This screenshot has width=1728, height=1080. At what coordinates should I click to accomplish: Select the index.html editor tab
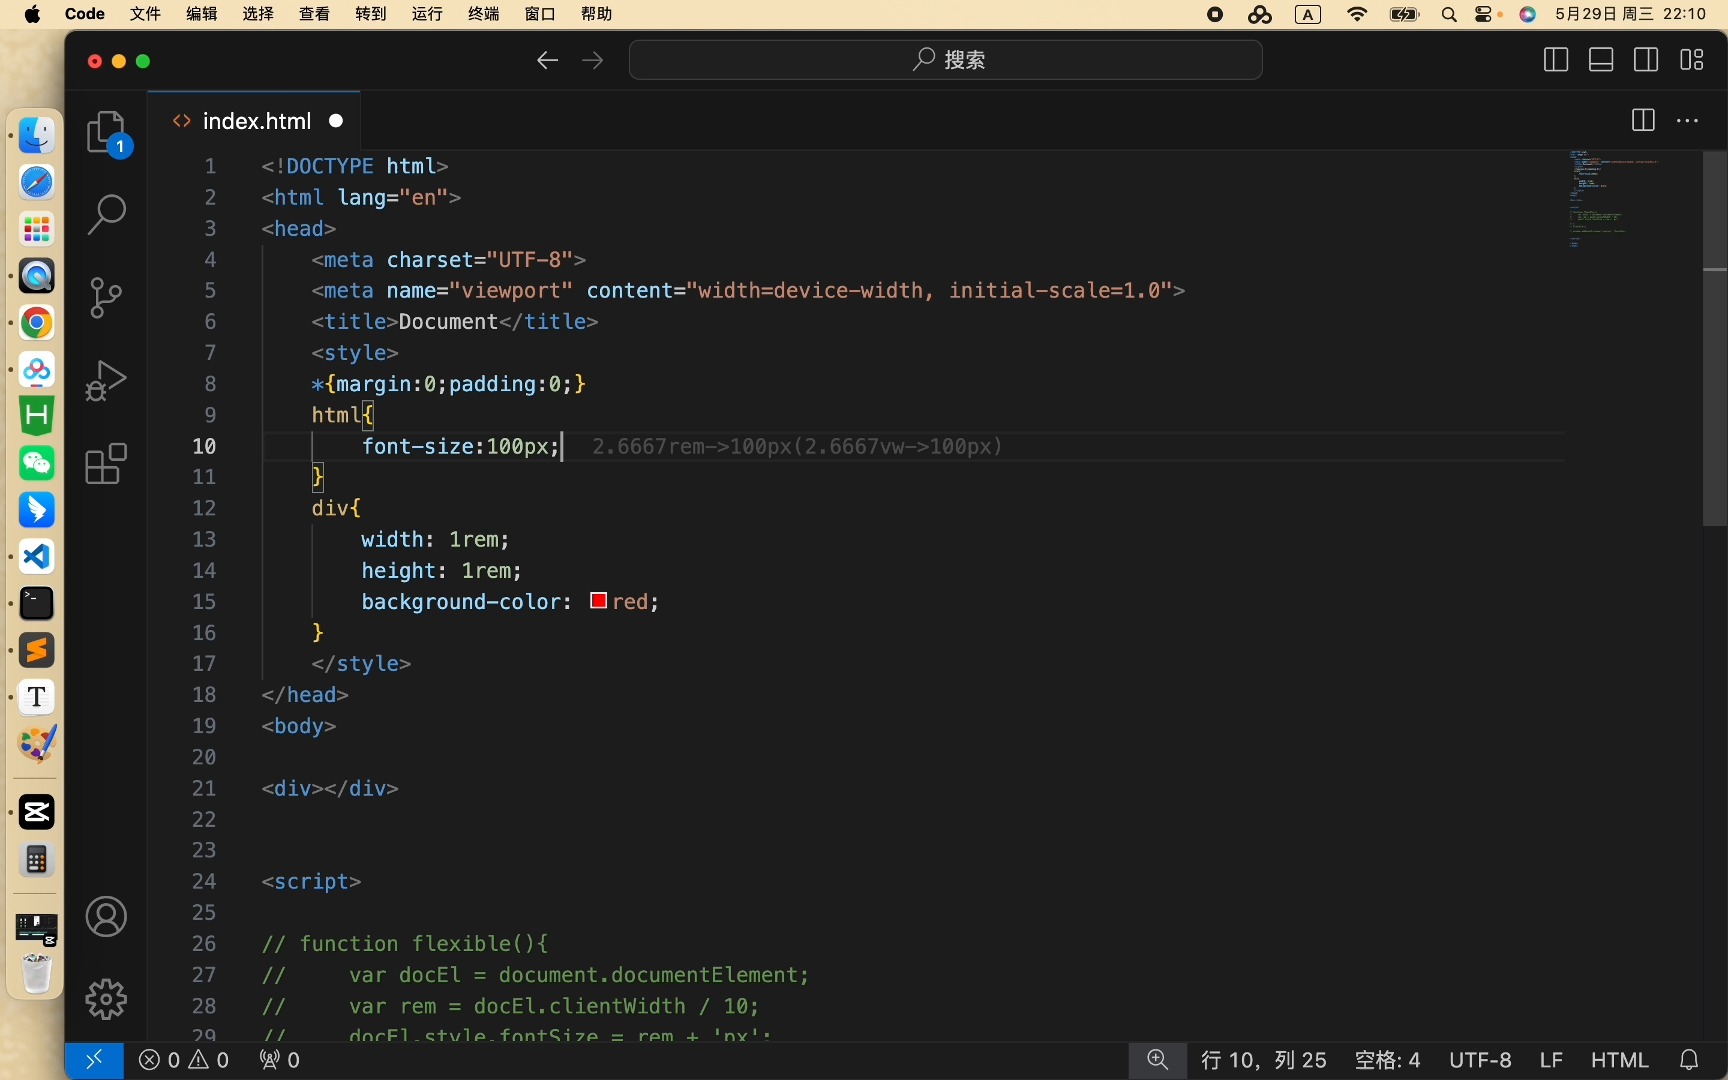254,121
